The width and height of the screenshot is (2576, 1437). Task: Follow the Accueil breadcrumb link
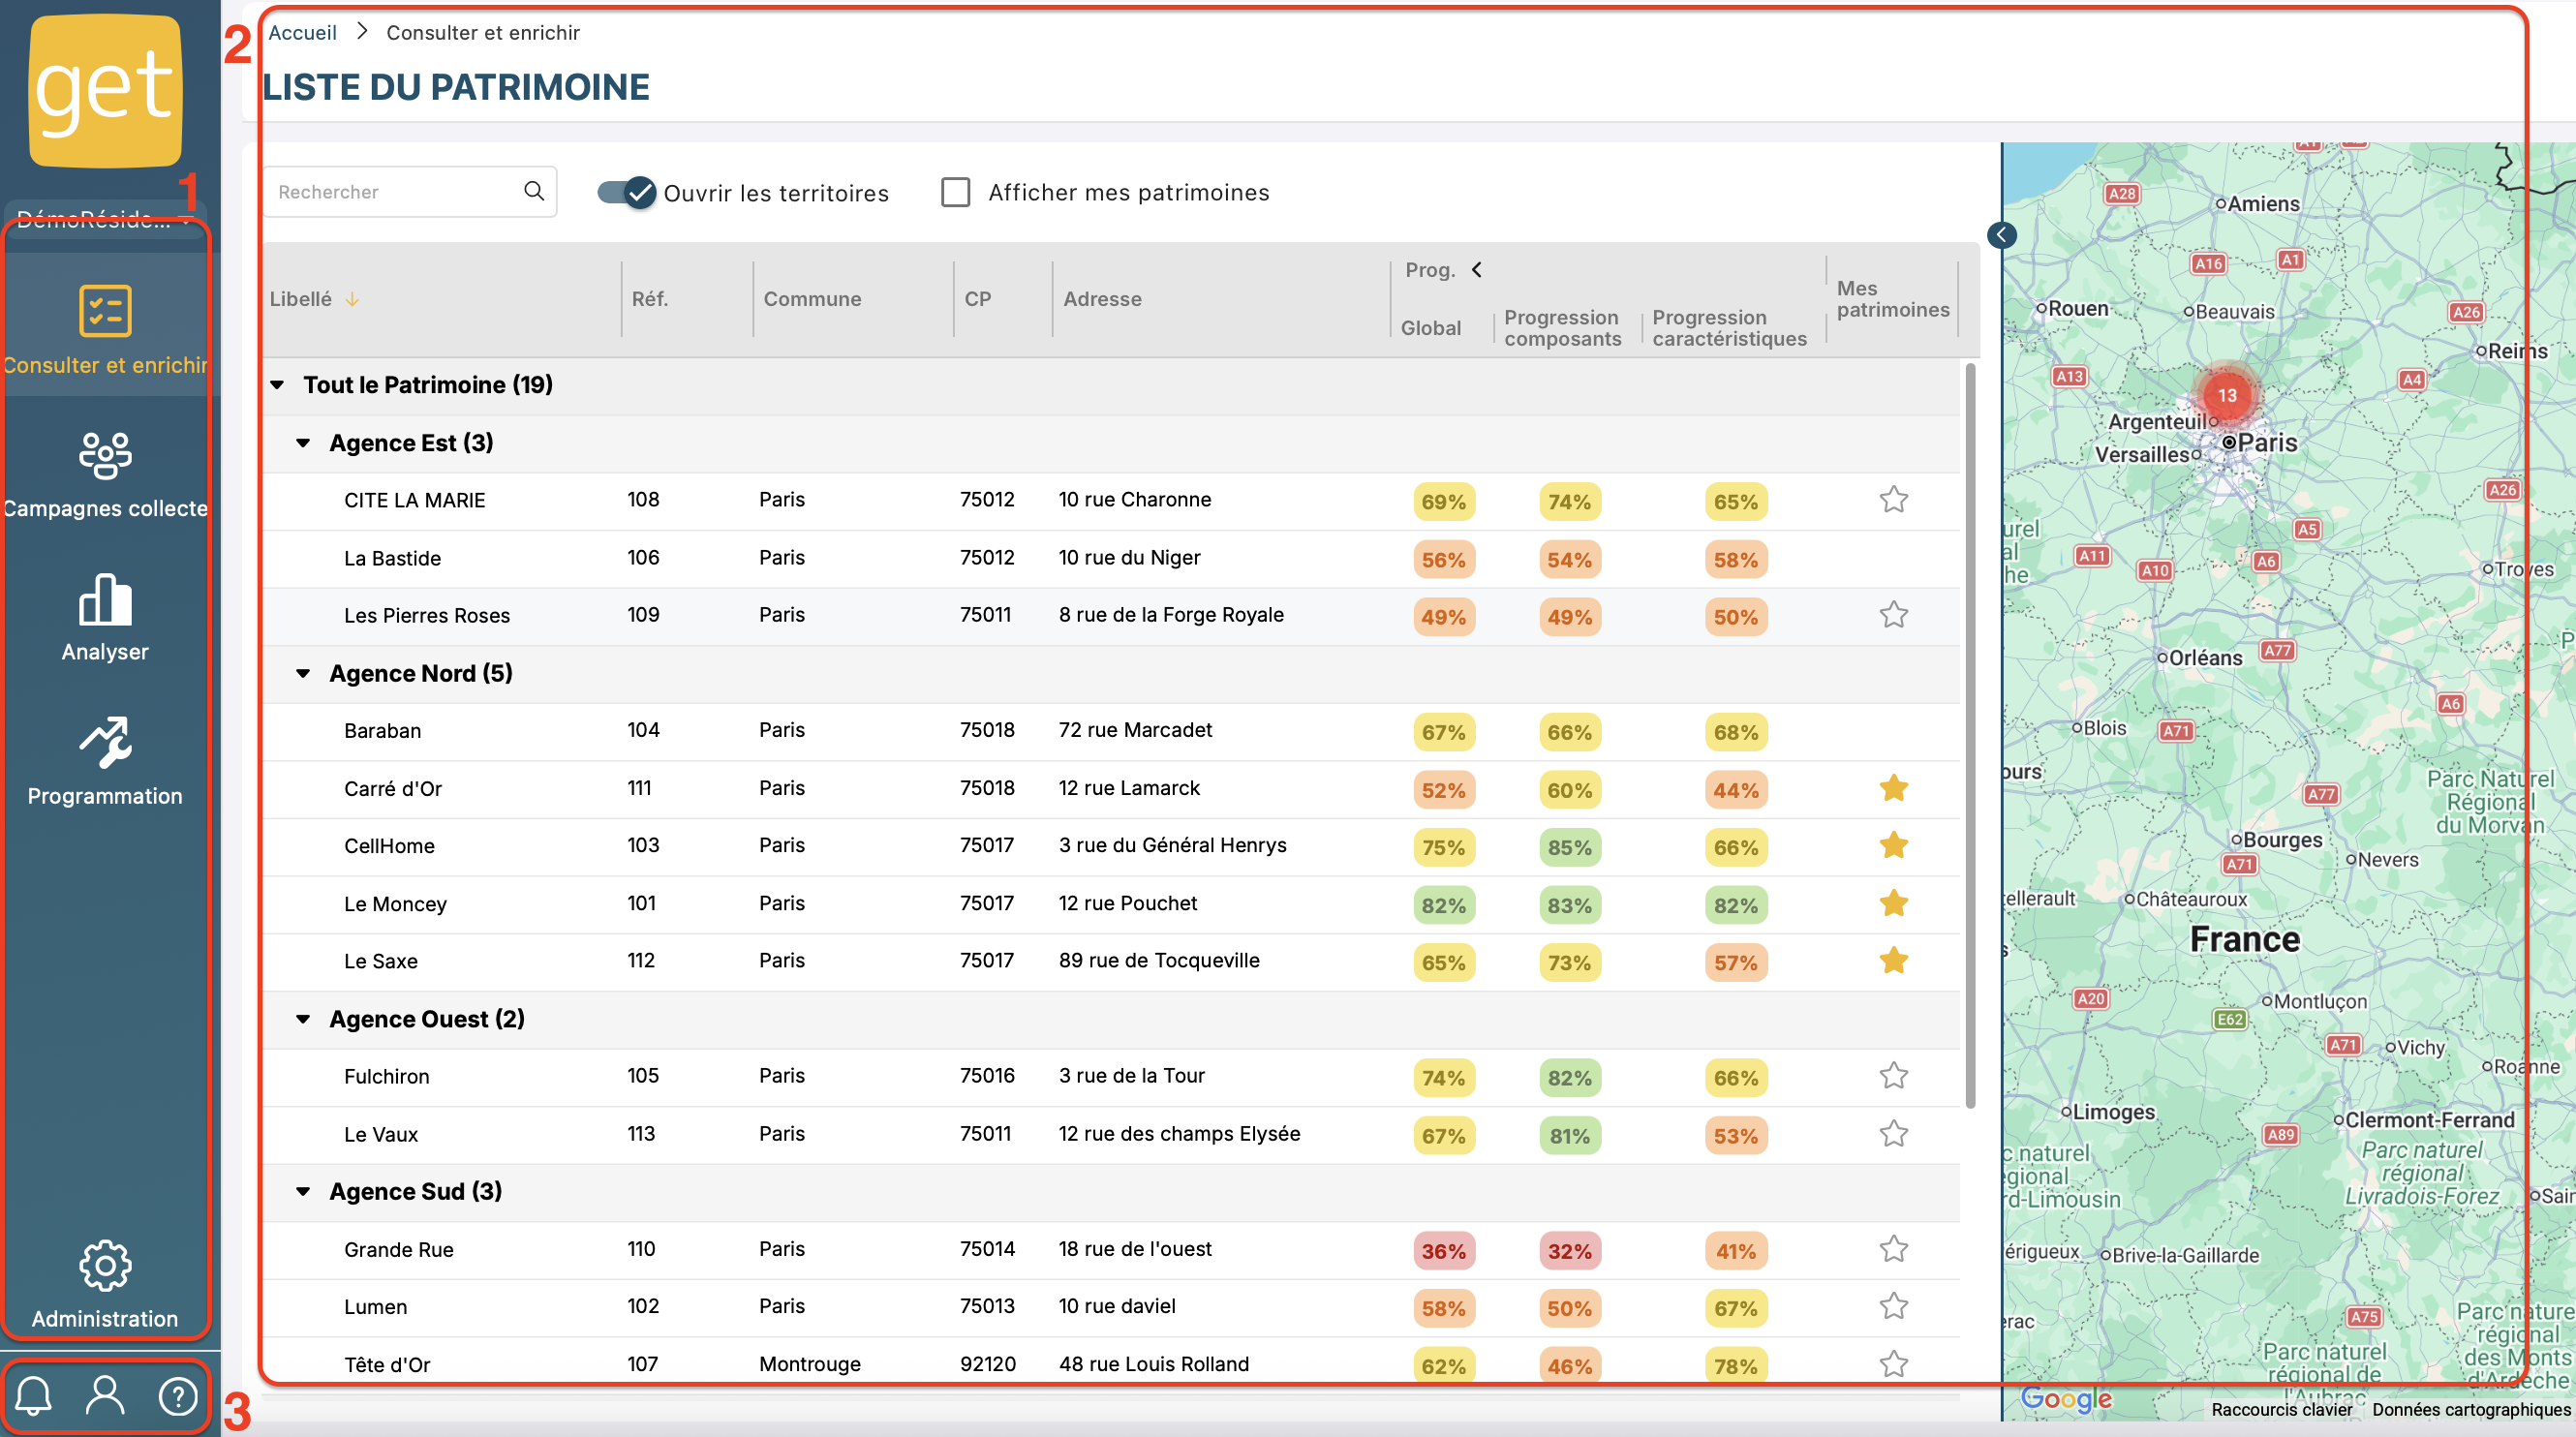coord(302,32)
